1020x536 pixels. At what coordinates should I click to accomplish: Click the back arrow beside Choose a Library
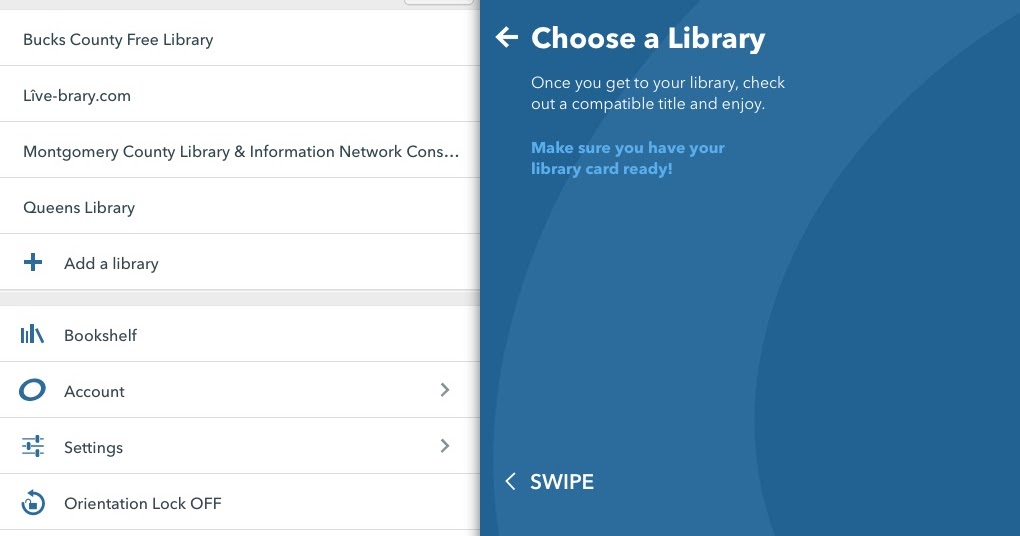(x=507, y=38)
